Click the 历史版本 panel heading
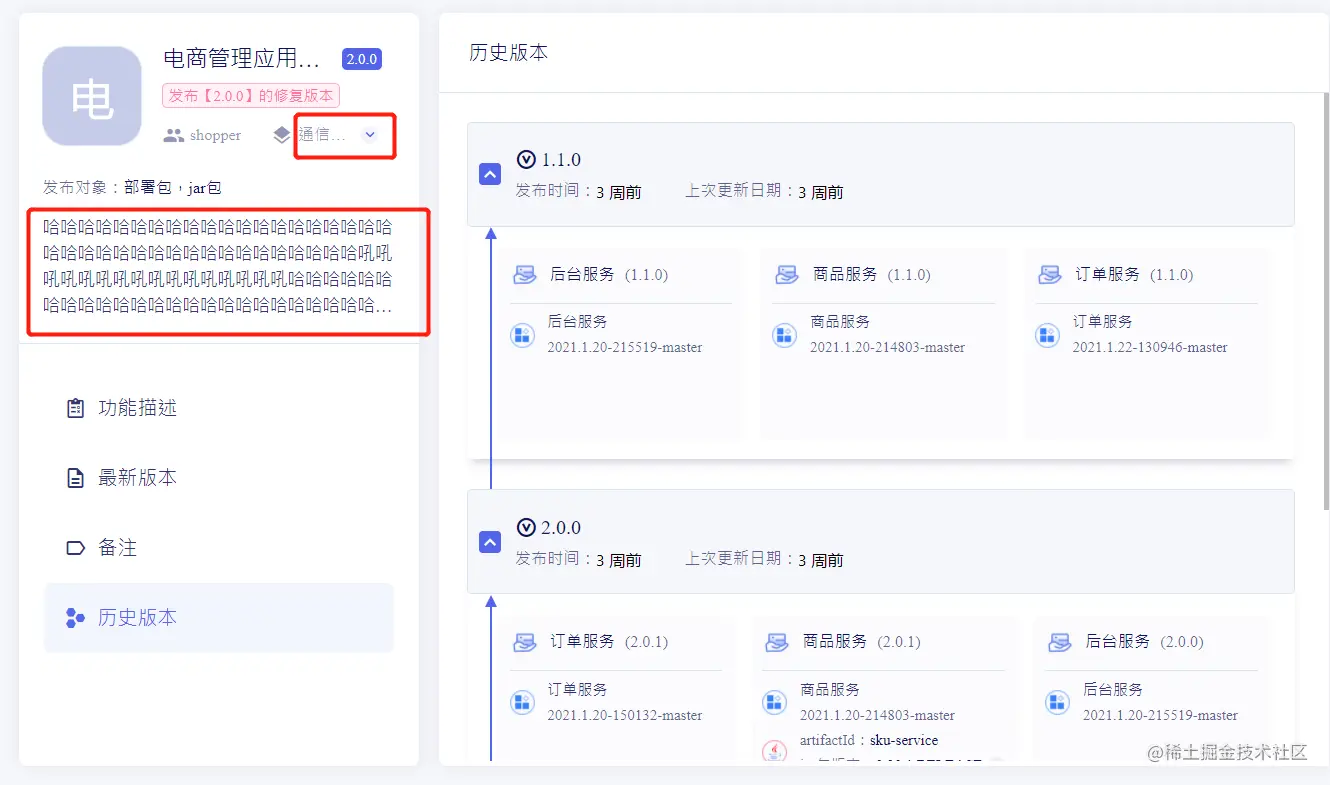1330x785 pixels. [x=509, y=53]
